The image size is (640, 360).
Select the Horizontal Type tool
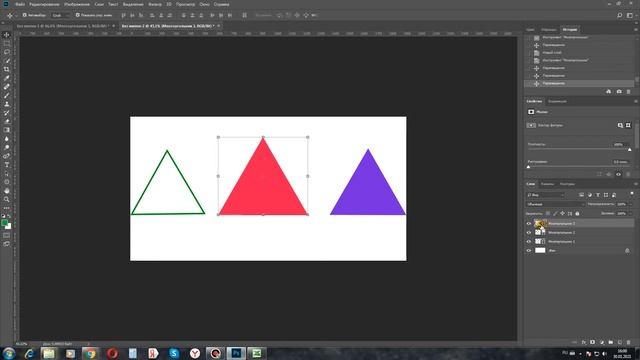pos(7,164)
